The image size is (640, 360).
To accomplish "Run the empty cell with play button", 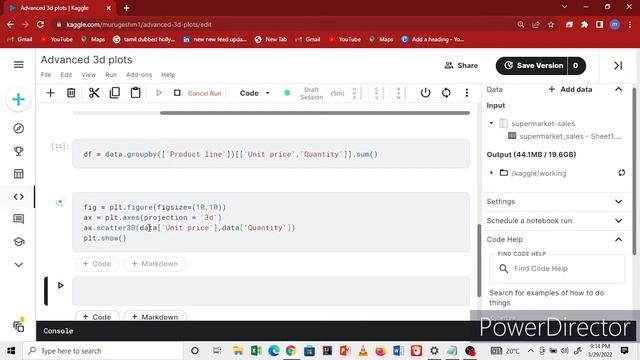I will 60,285.
